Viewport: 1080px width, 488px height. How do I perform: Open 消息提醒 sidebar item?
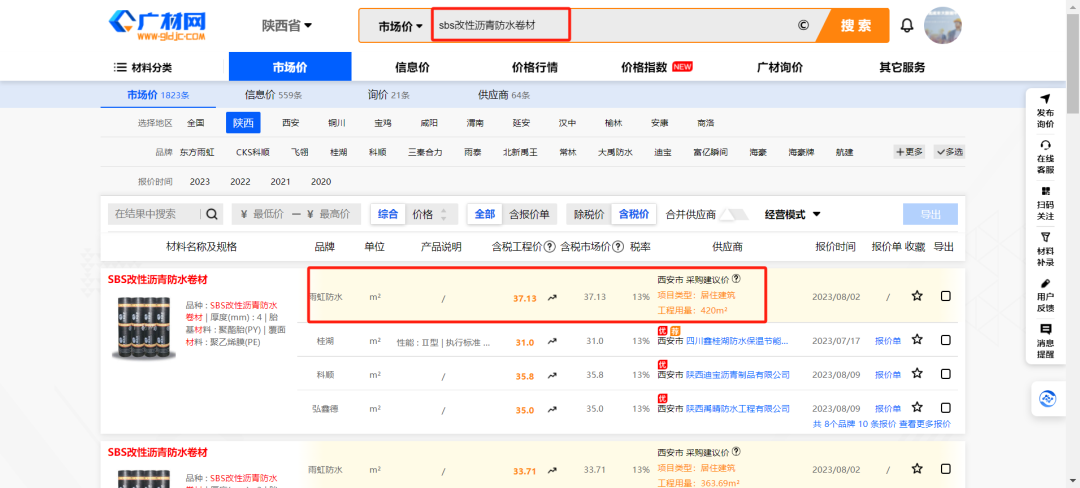(x=1045, y=341)
